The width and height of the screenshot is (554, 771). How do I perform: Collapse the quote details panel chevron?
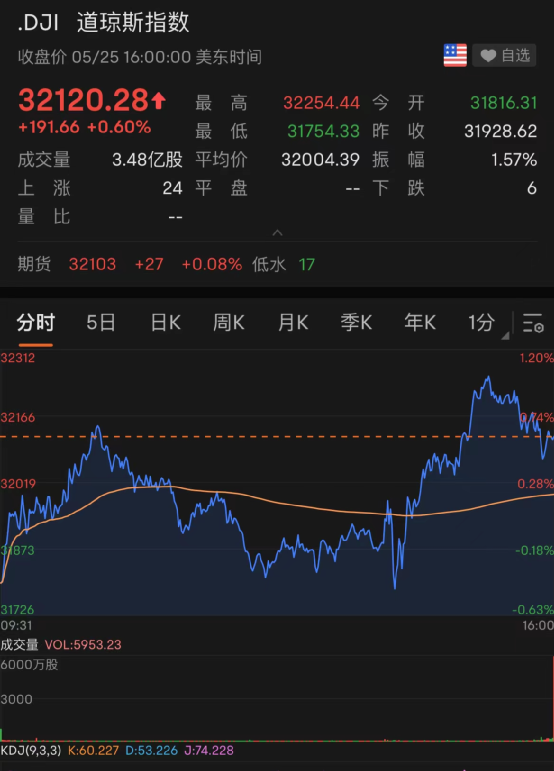[x=277, y=233]
